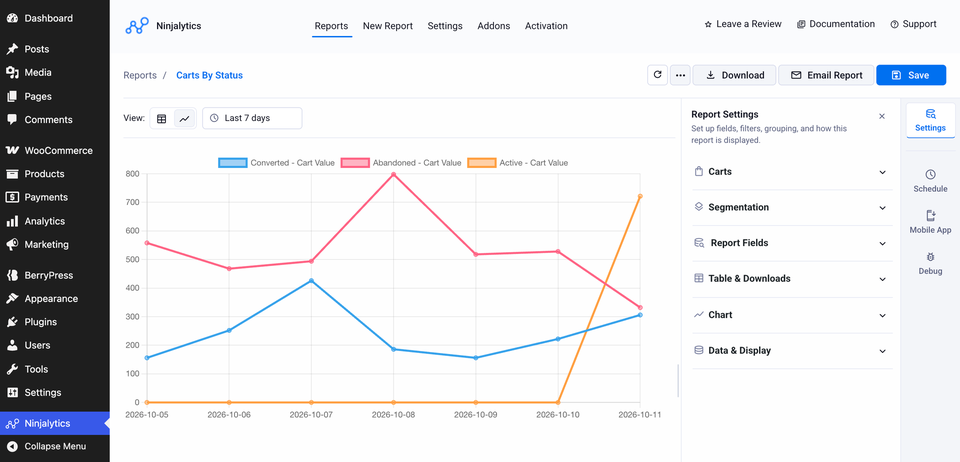Click the Payments dollar icon
This screenshot has width=960, height=462.
point(12,197)
